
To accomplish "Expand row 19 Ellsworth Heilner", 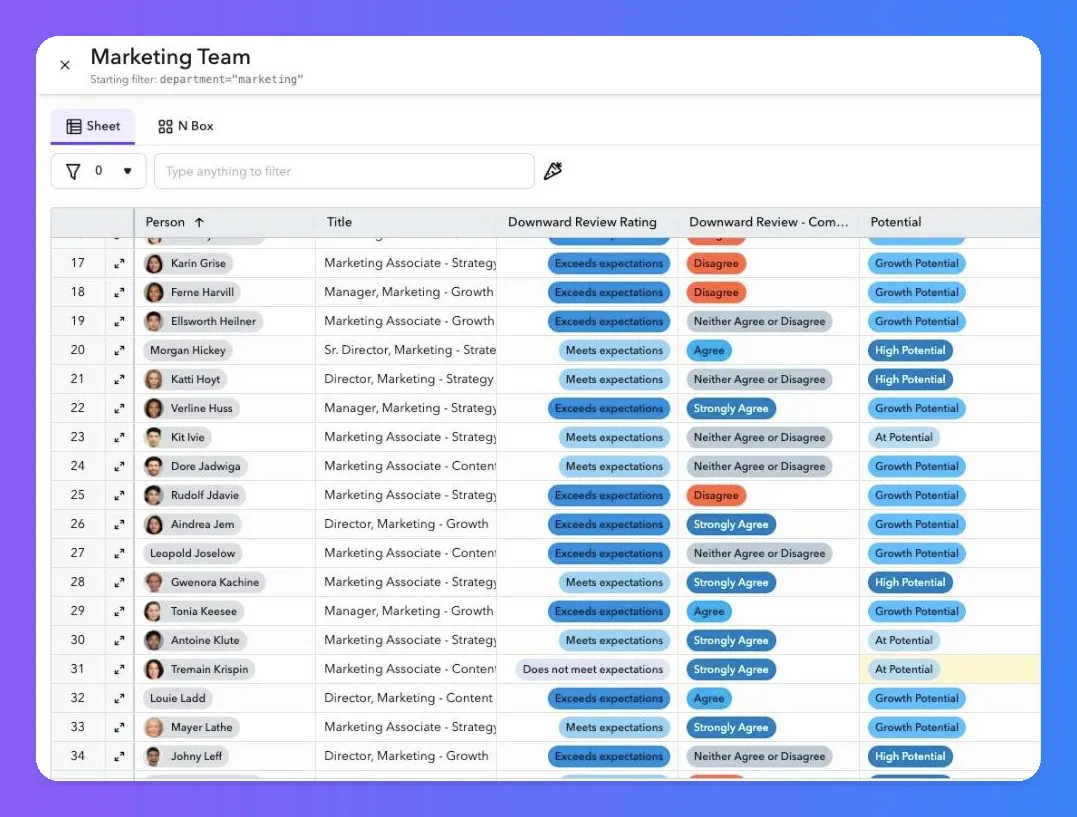I will coord(120,321).
